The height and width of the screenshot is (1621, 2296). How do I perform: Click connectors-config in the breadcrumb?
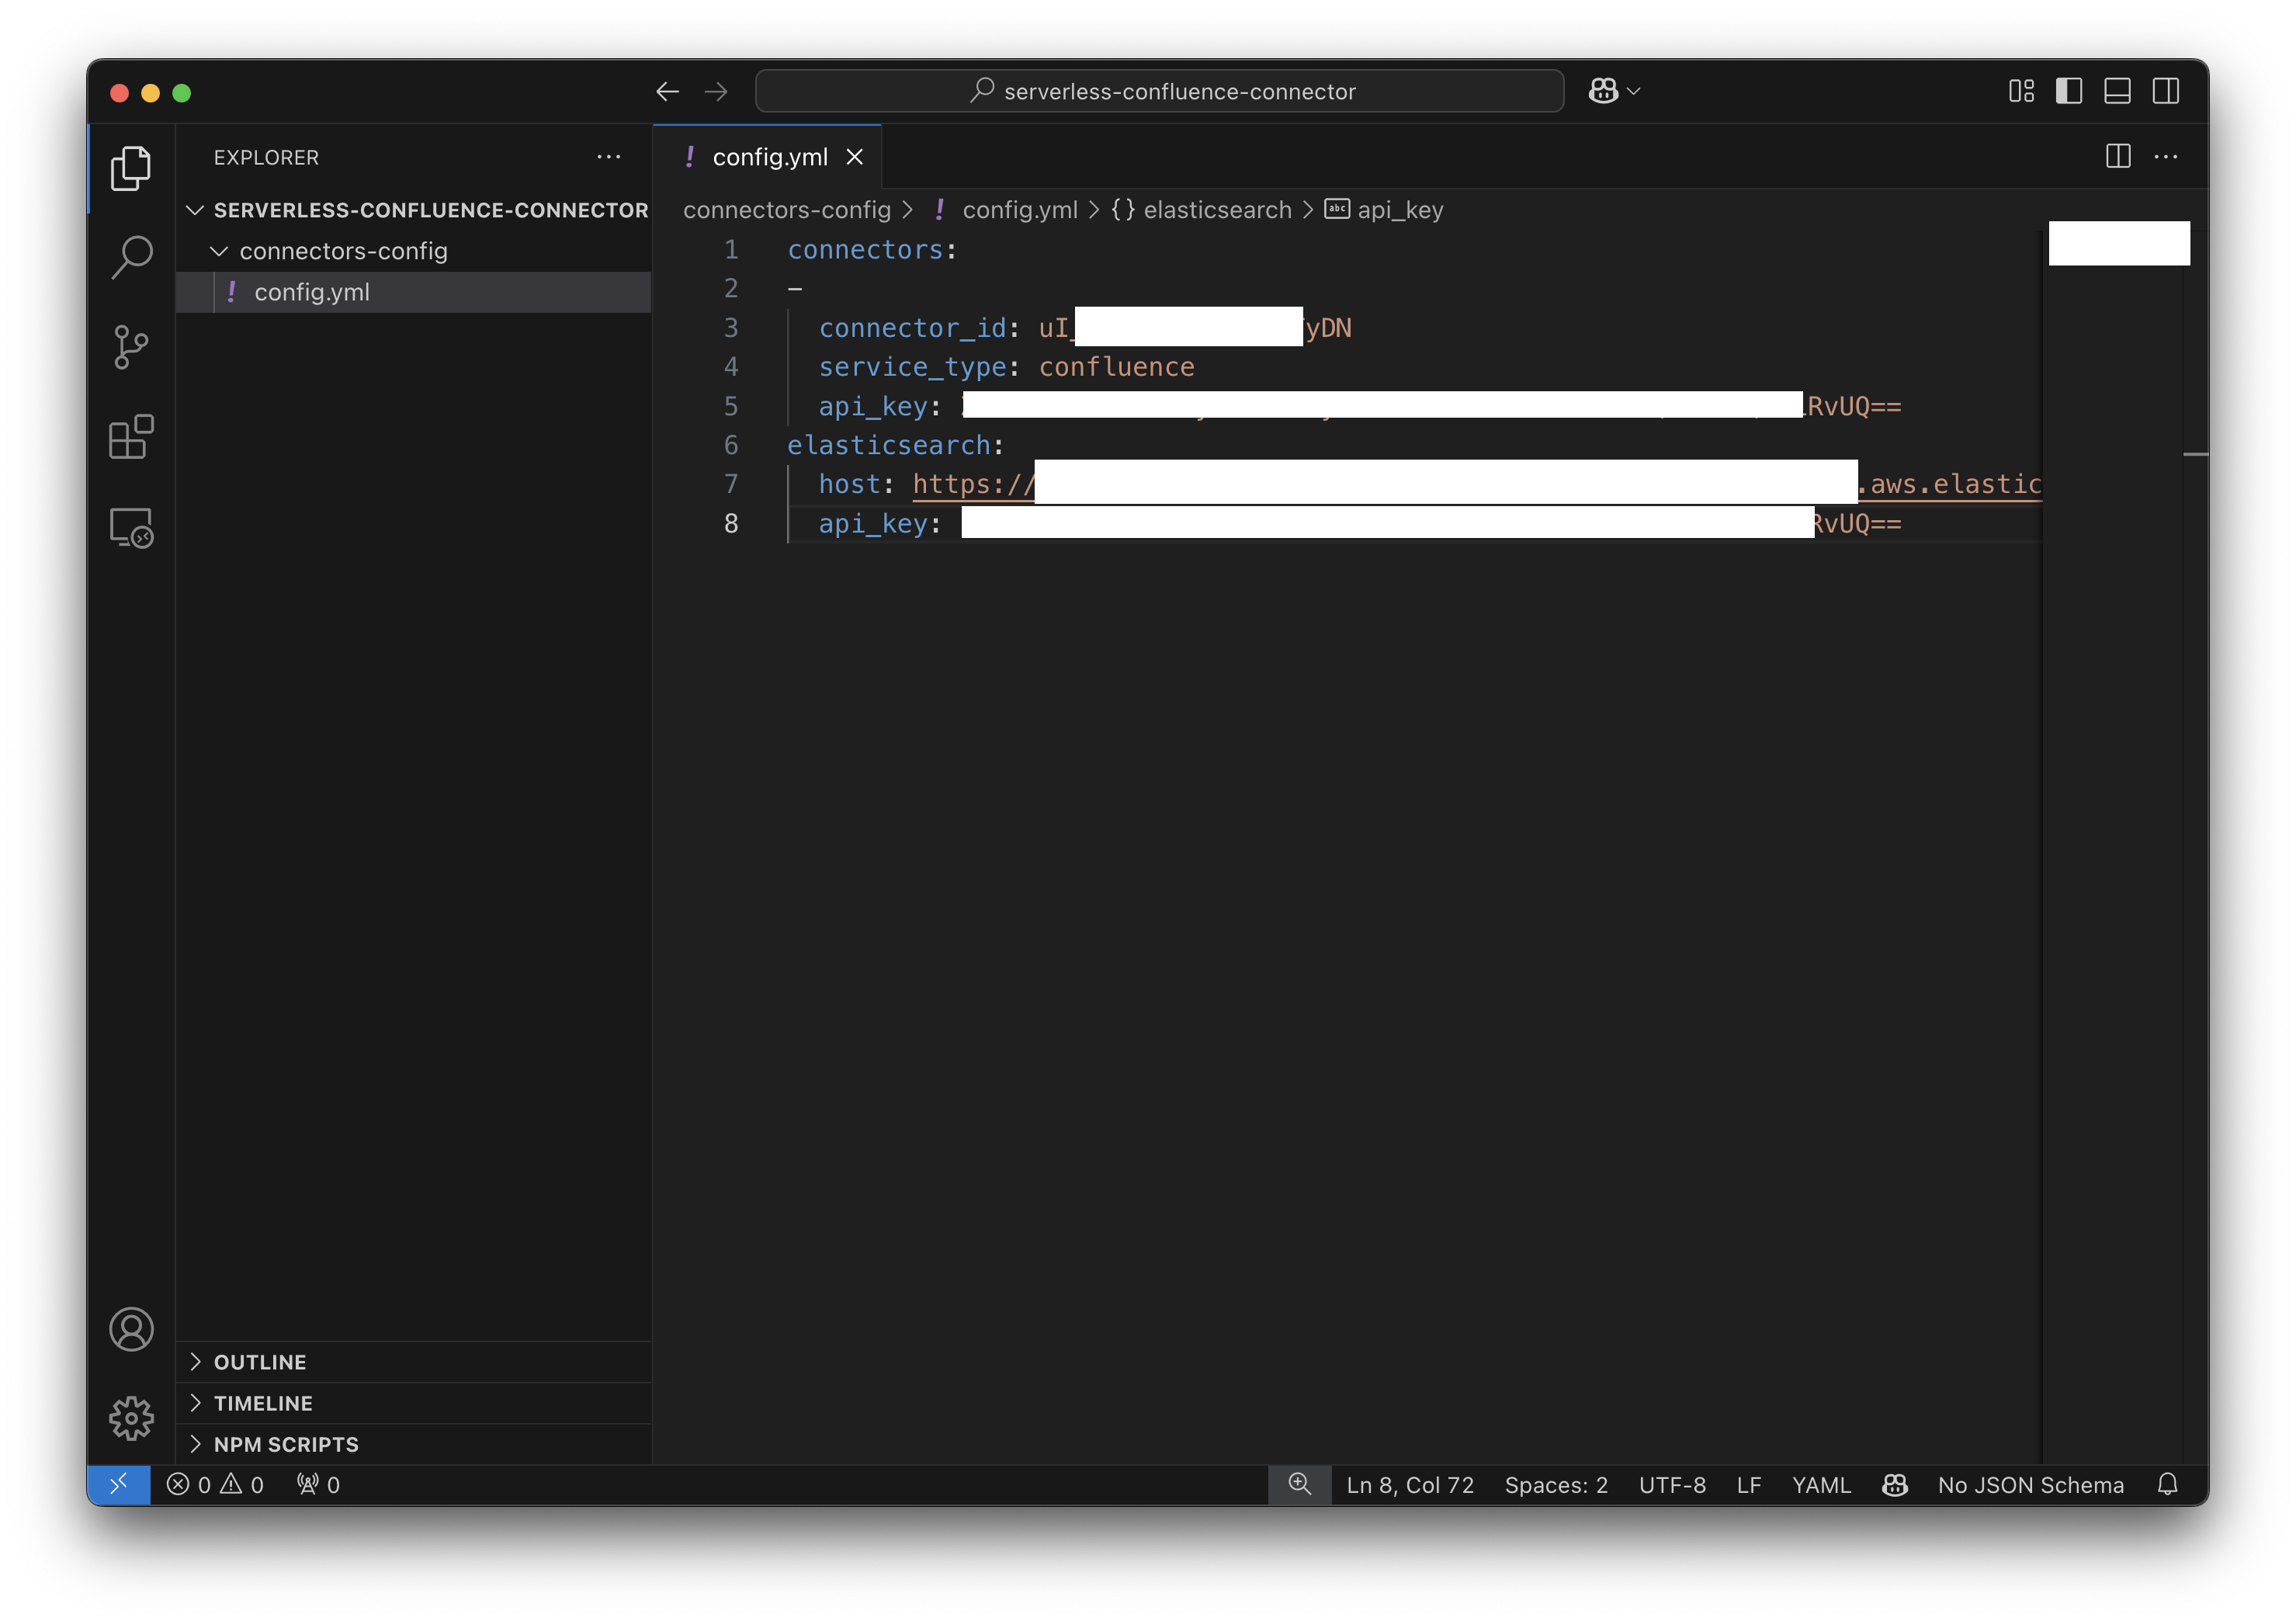787,210
